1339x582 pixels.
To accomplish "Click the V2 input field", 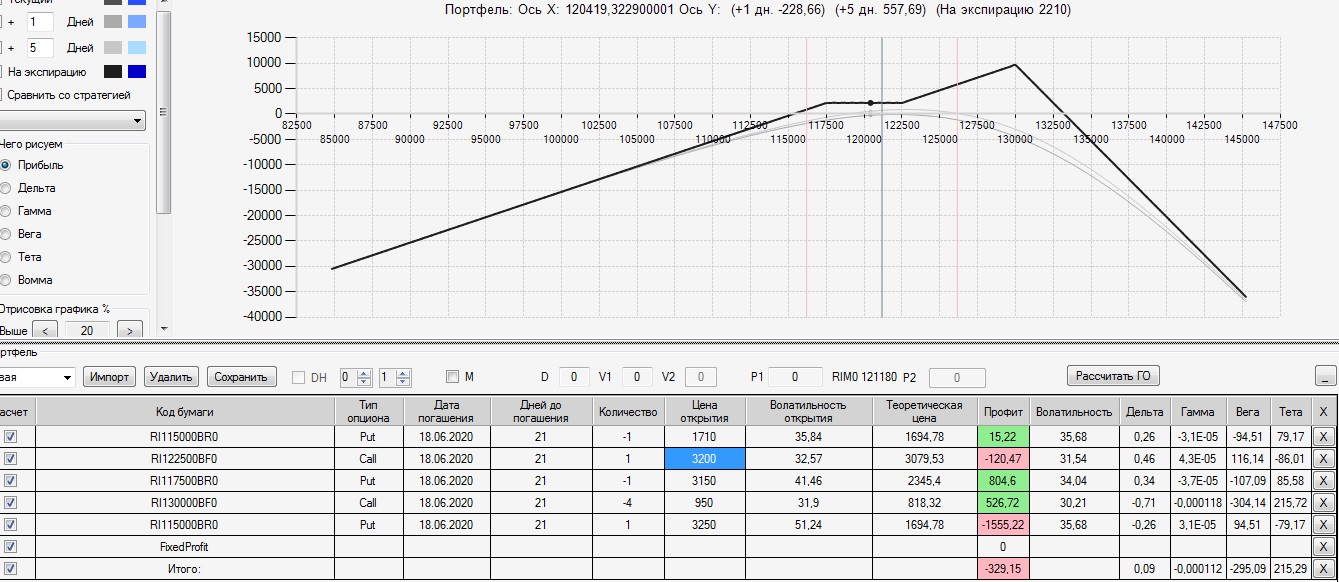I will coord(701,377).
